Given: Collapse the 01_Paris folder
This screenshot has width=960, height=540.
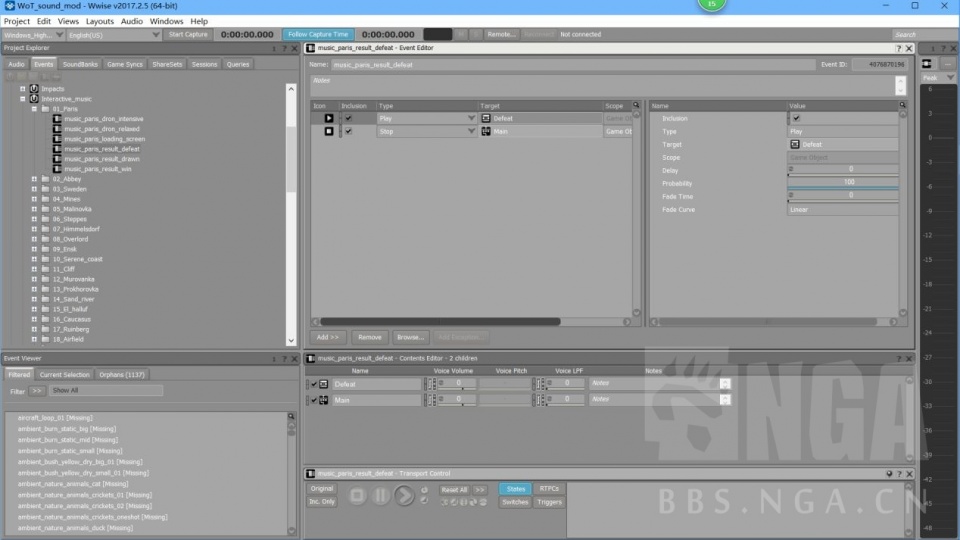Looking at the screenshot, I should [34, 109].
